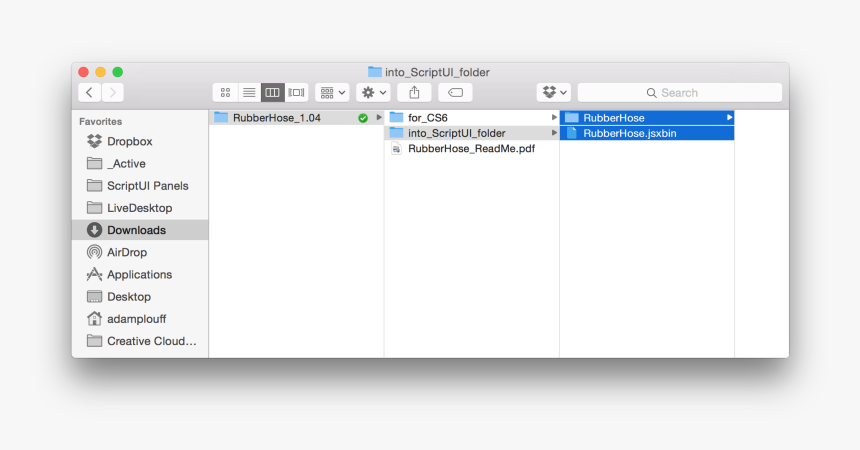The height and width of the screenshot is (450, 860).
Task: Click the RubberHose.jsxbin file icon
Action: [572, 133]
